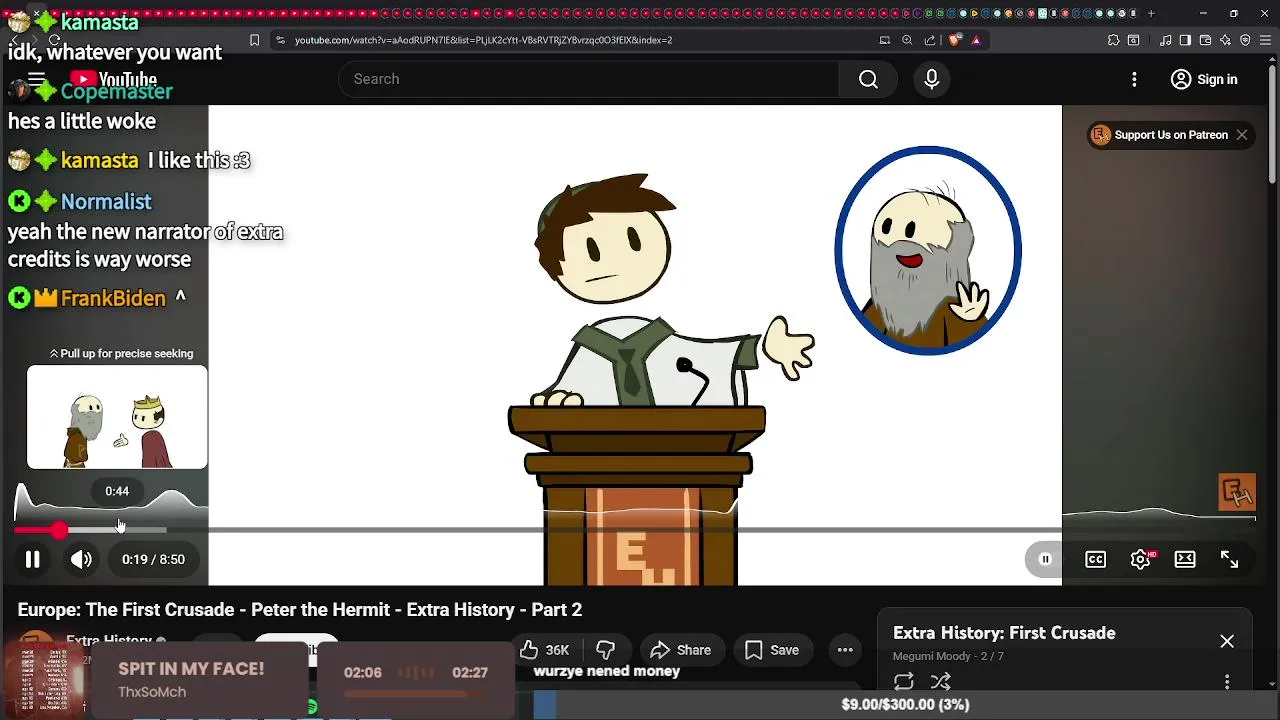Bookmark this page icon in address bar
This screenshot has height=720, width=1280.
coord(254,40)
